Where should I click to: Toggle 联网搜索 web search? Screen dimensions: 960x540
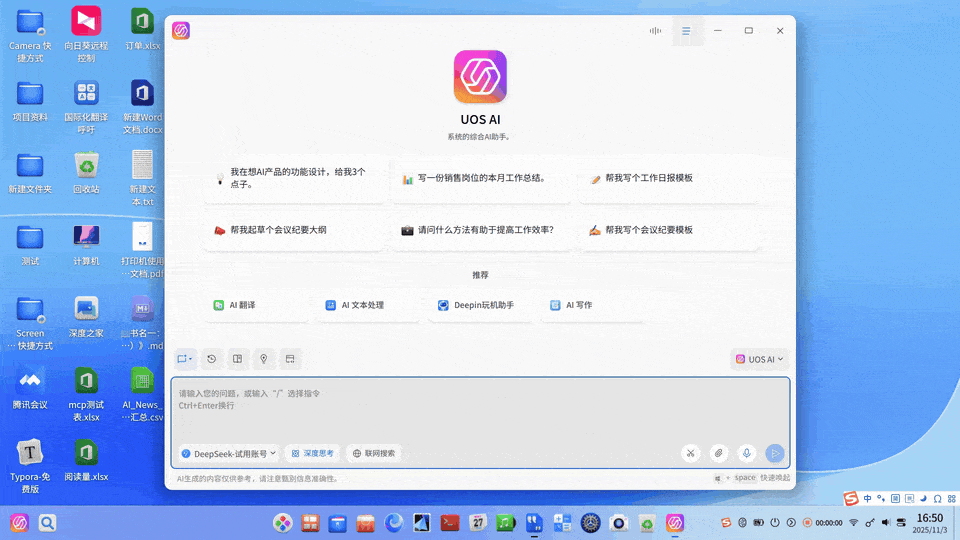click(374, 454)
